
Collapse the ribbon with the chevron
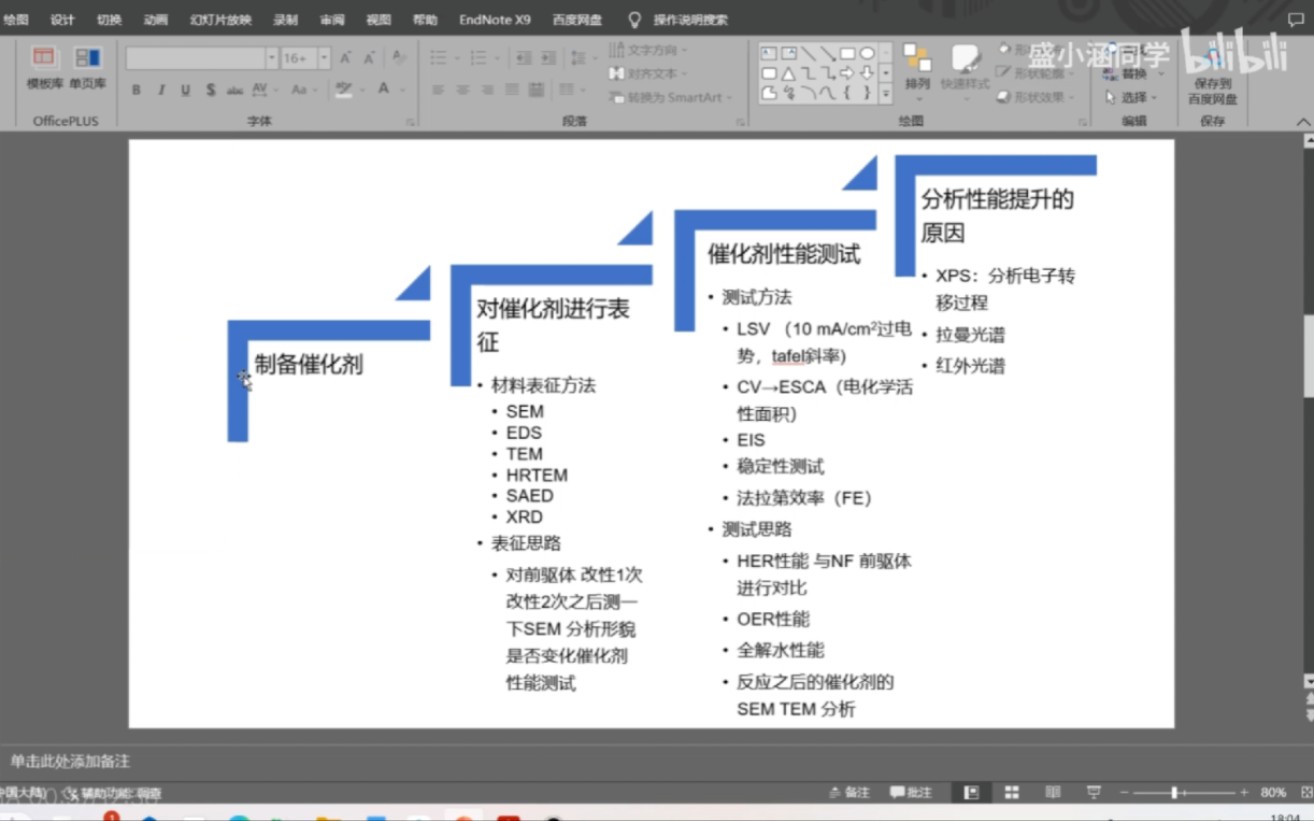click(x=1302, y=122)
